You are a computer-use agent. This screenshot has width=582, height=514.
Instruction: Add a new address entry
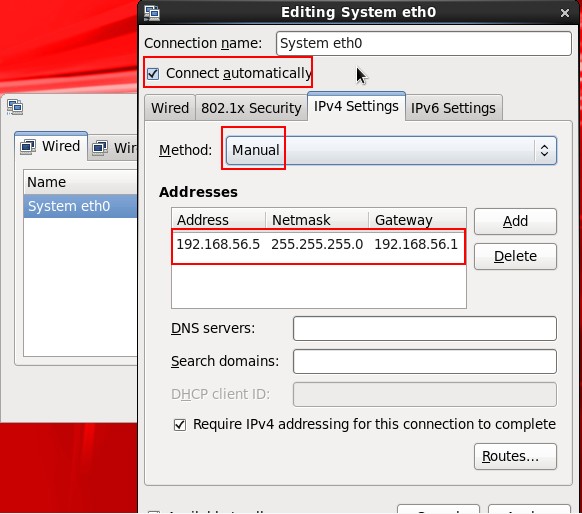(x=515, y=221)
